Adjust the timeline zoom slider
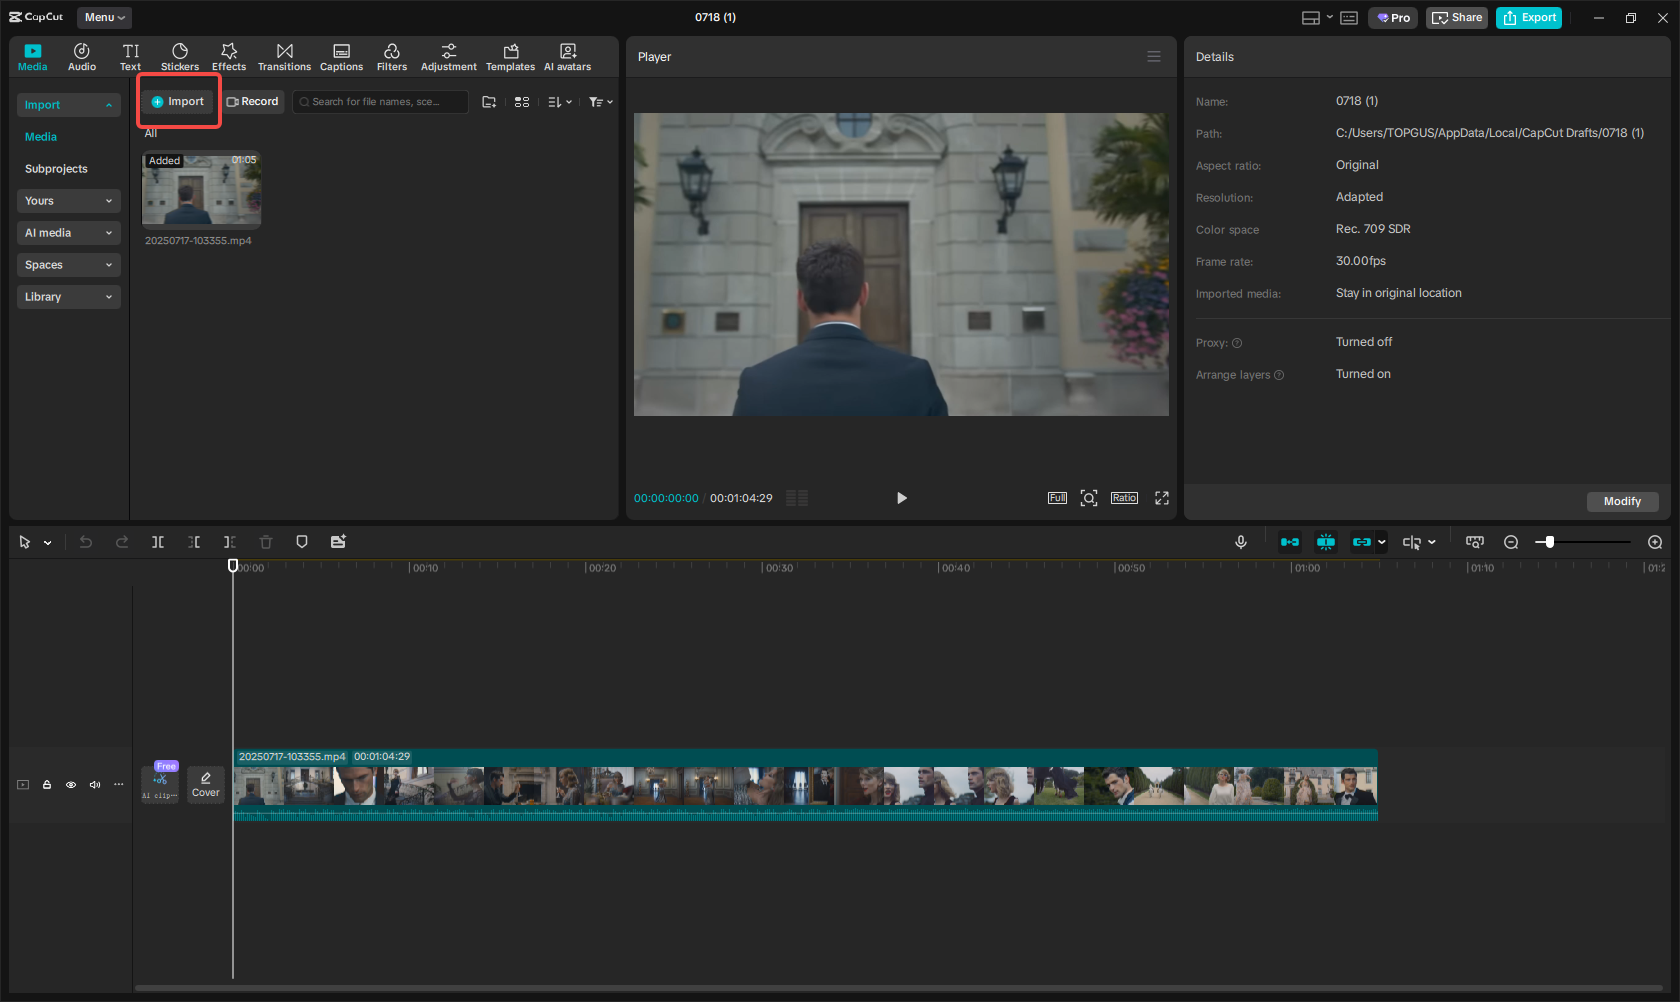The height and width of the screenshot is (1002, 1680). pos(1584,542)
